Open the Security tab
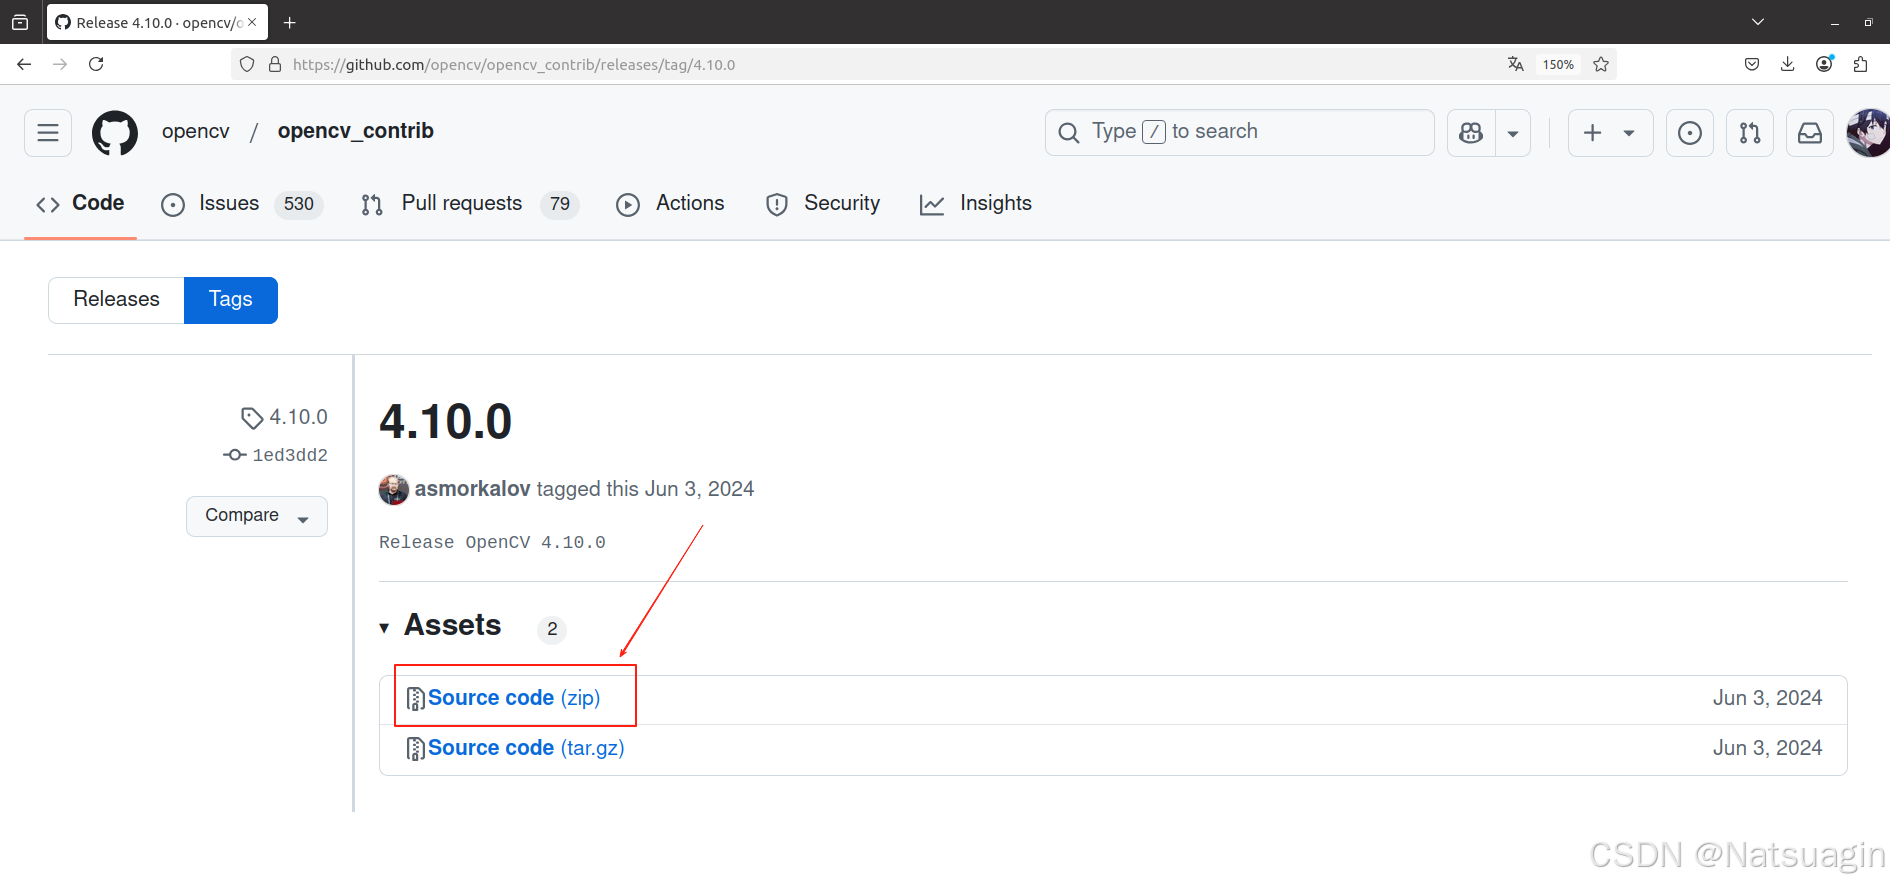 823,204
